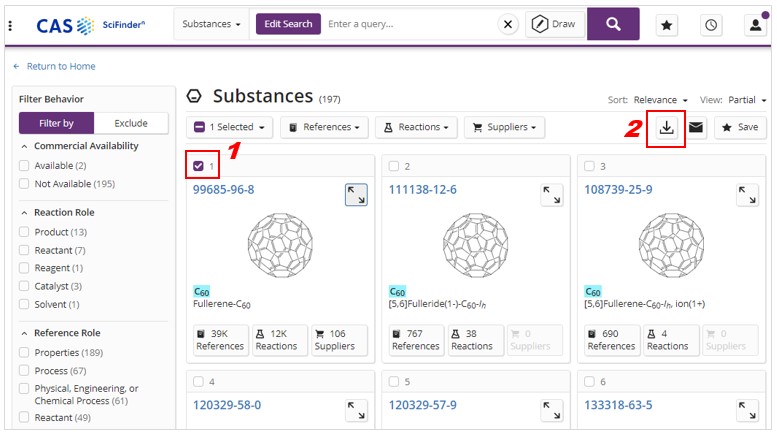This screenshot has width=777, height=435.
Task: Click the Enter a query field
Action: [x=409, y=24]
